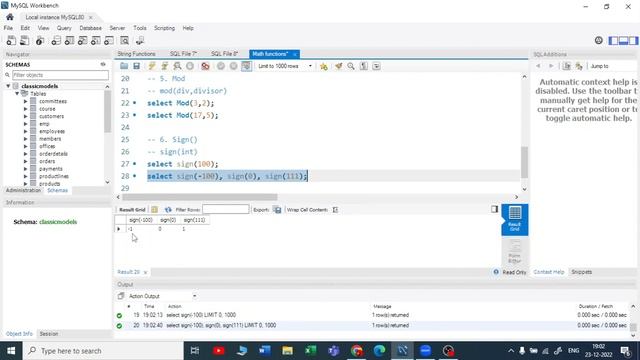Execute script with lightning bolt icon
This screenshot has width=640, height=360.
152,66
